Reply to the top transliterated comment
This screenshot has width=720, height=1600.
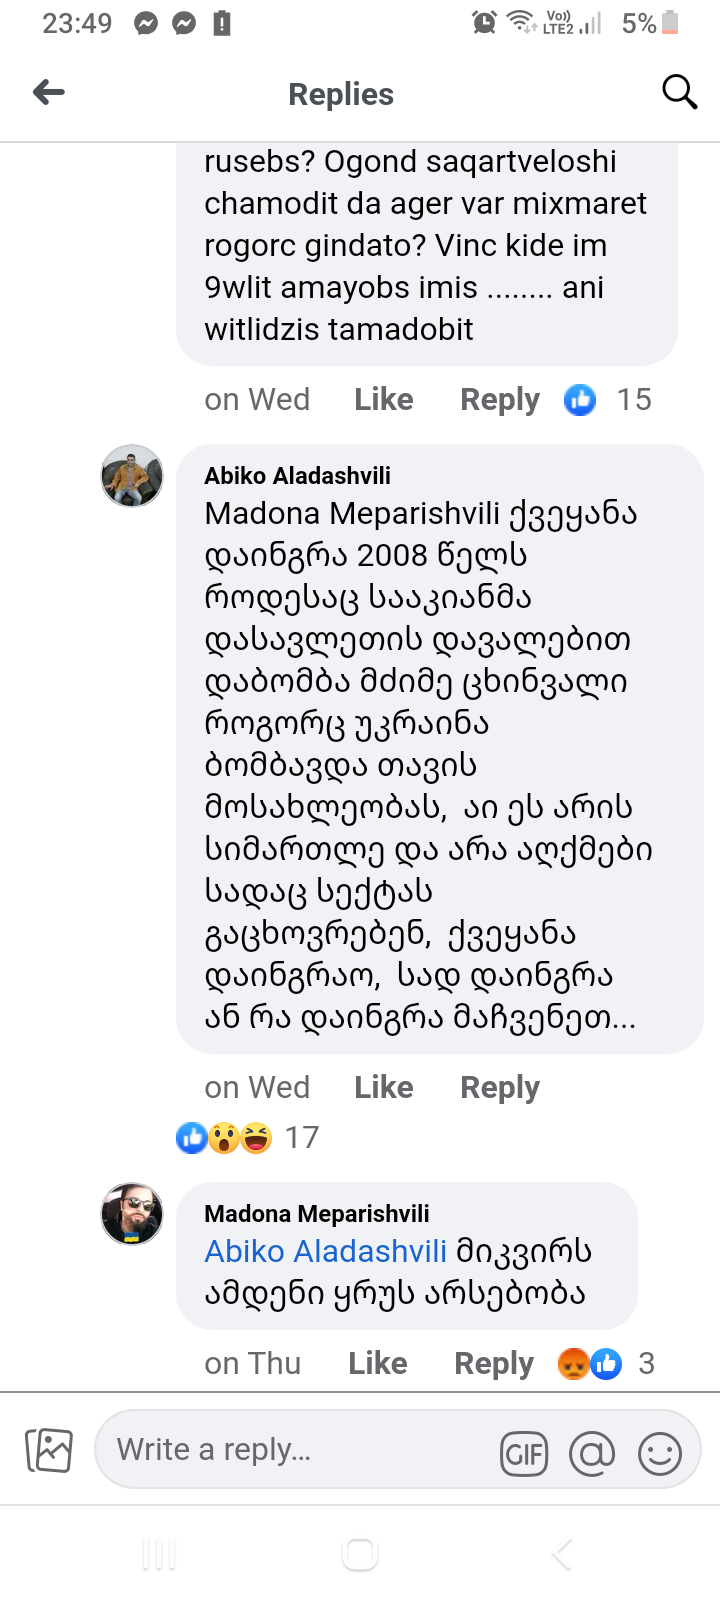click(x=499, y=400)
